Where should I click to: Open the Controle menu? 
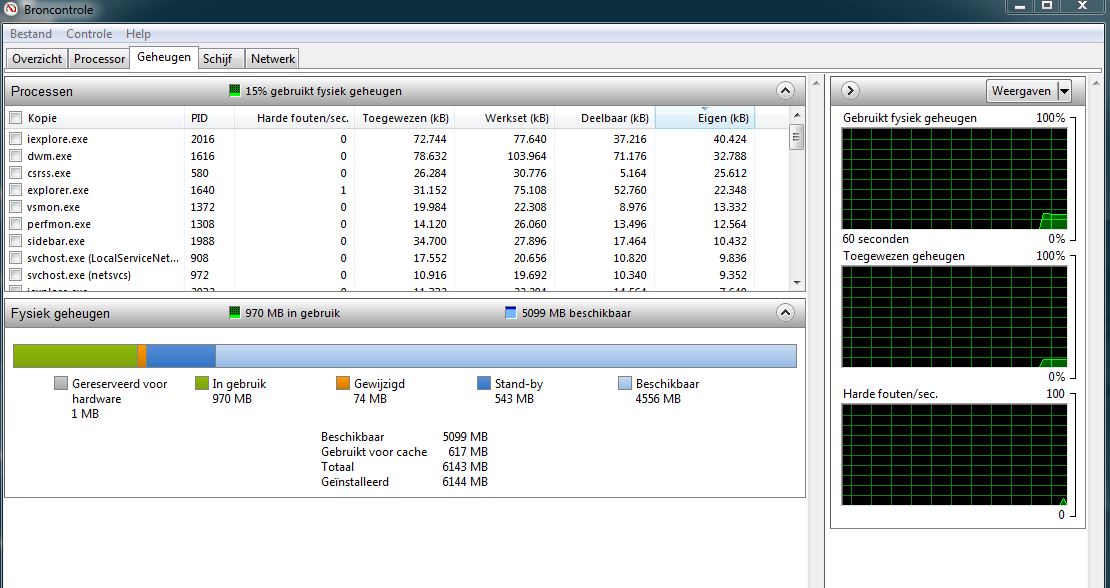pyautogui.click(x=89, y=33)
